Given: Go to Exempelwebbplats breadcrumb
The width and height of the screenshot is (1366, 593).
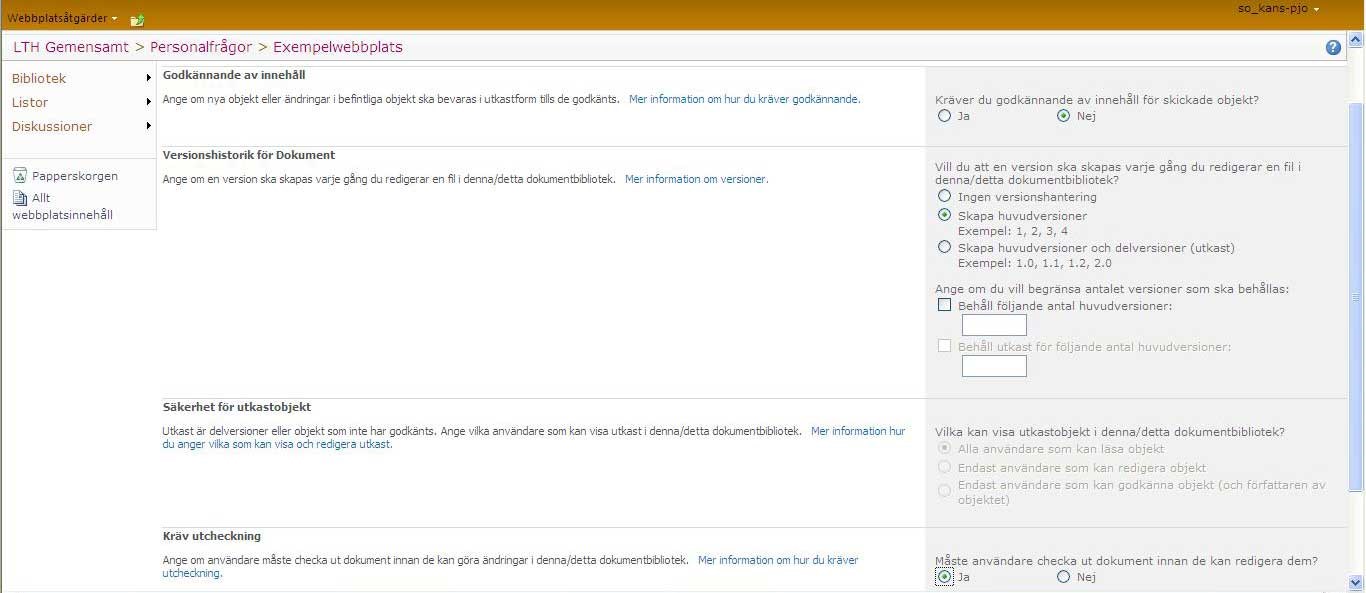Looking at the screenshot, I should pyautogui.click(x=338, y=47).
